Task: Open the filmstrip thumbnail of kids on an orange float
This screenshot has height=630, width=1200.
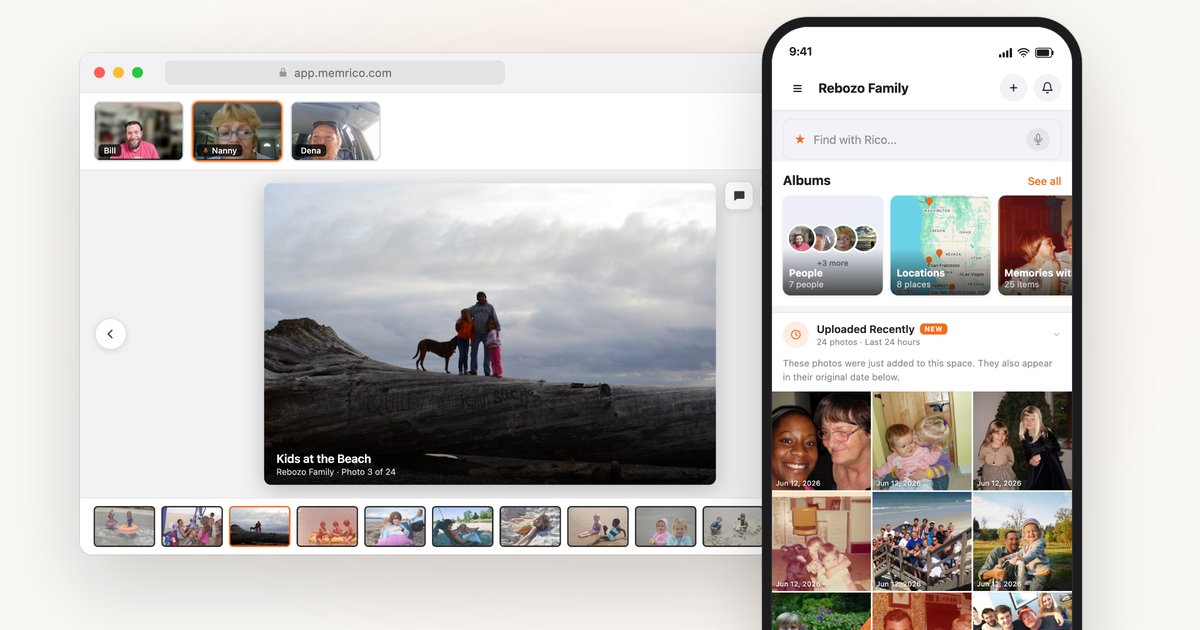Action: click(125, 526)
